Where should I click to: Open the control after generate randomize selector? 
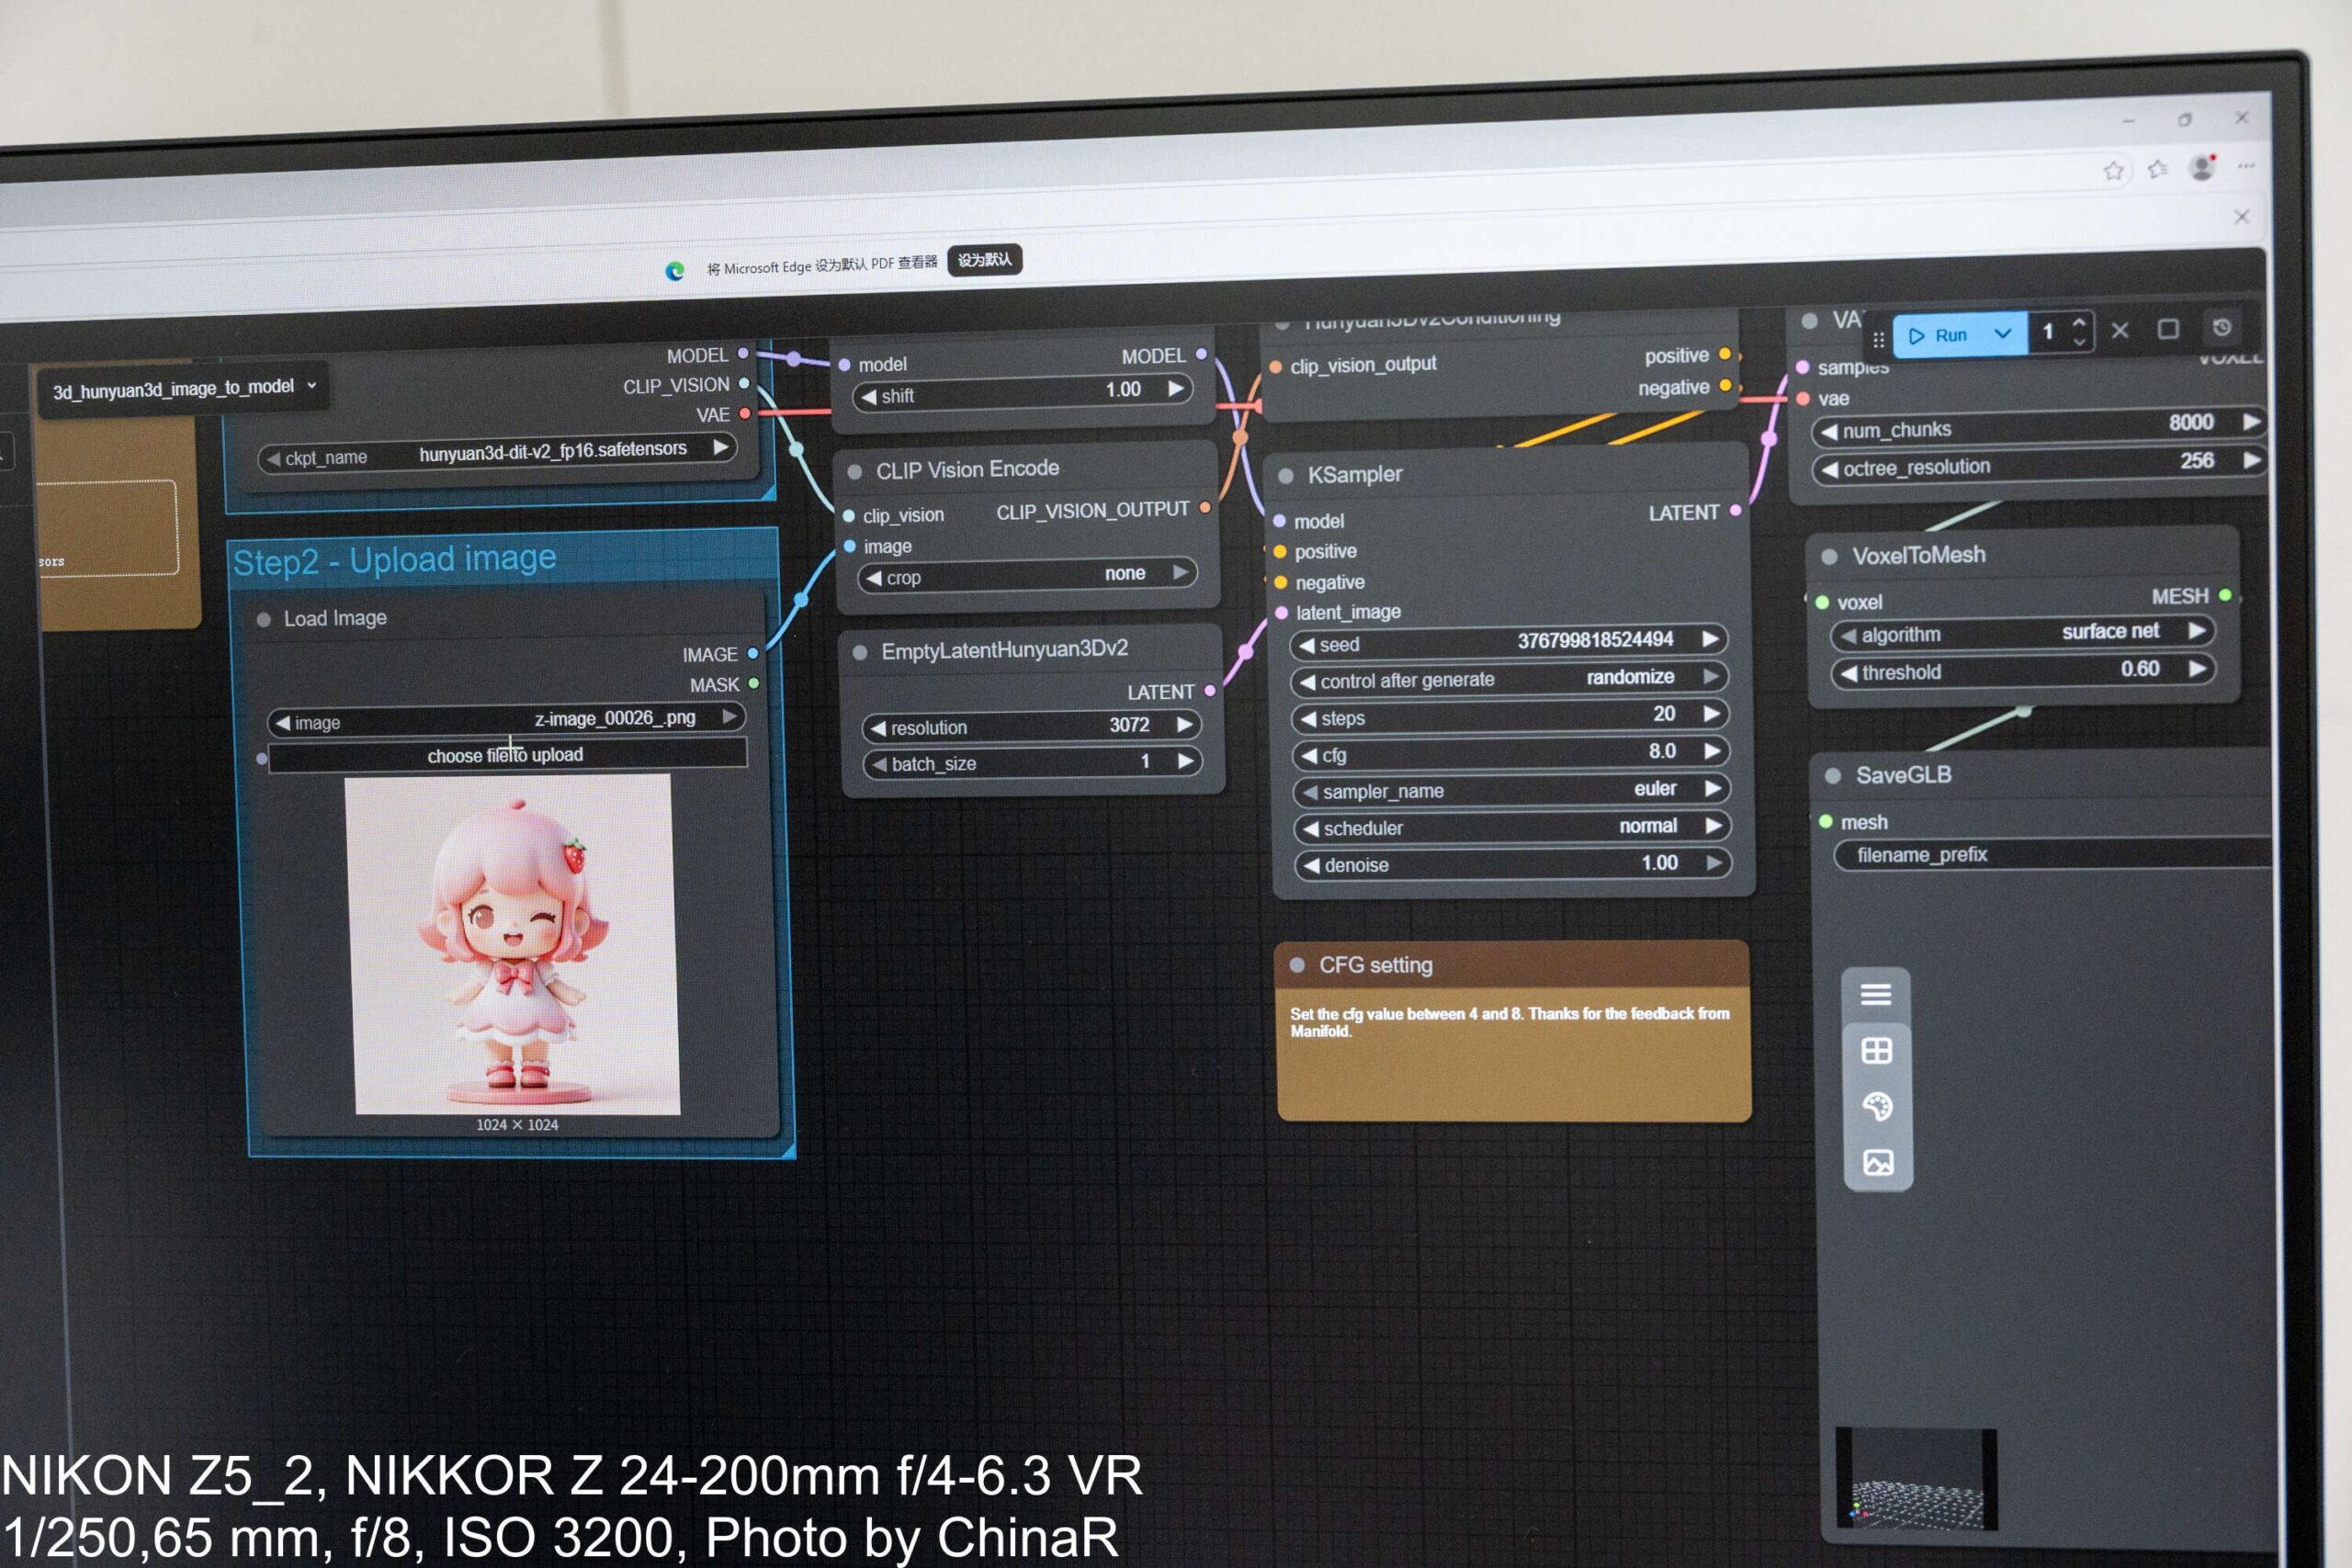[x=1510, y=679]
